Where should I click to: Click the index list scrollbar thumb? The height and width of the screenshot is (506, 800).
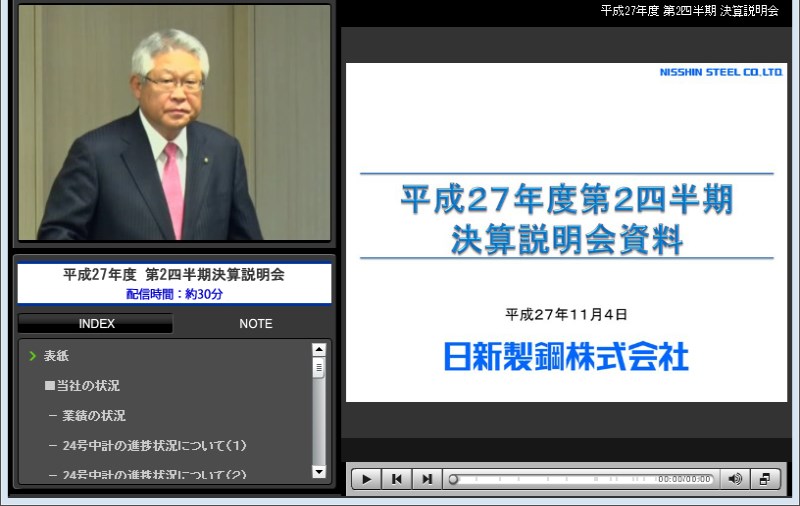tap(319, 368)
